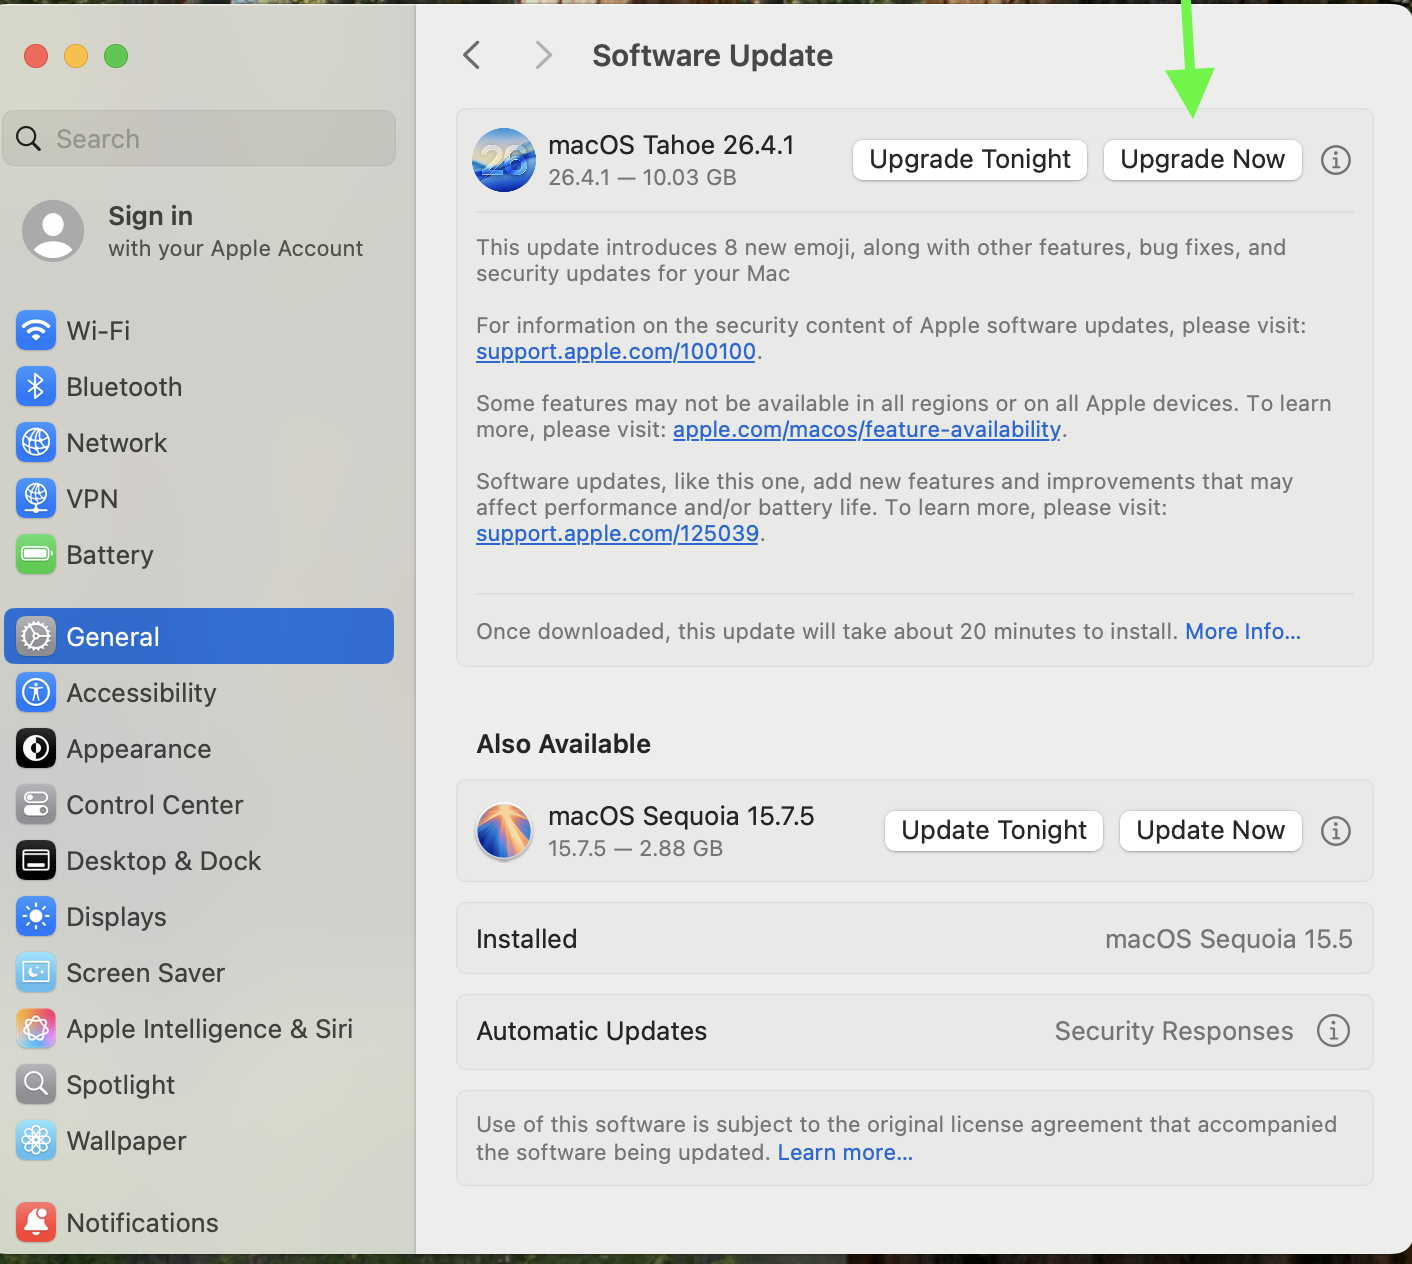This screenshot has height=1264, width=1412.
Task: Click Upgrade Tonight button
Action: coord(970,160)
